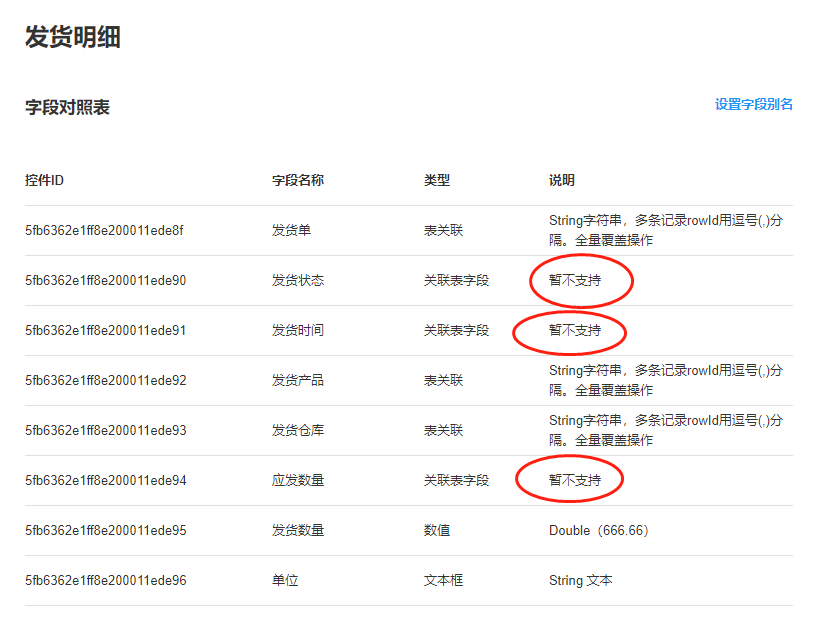Select control ID 5fb6362e1ff8e200011ede91

106,331
